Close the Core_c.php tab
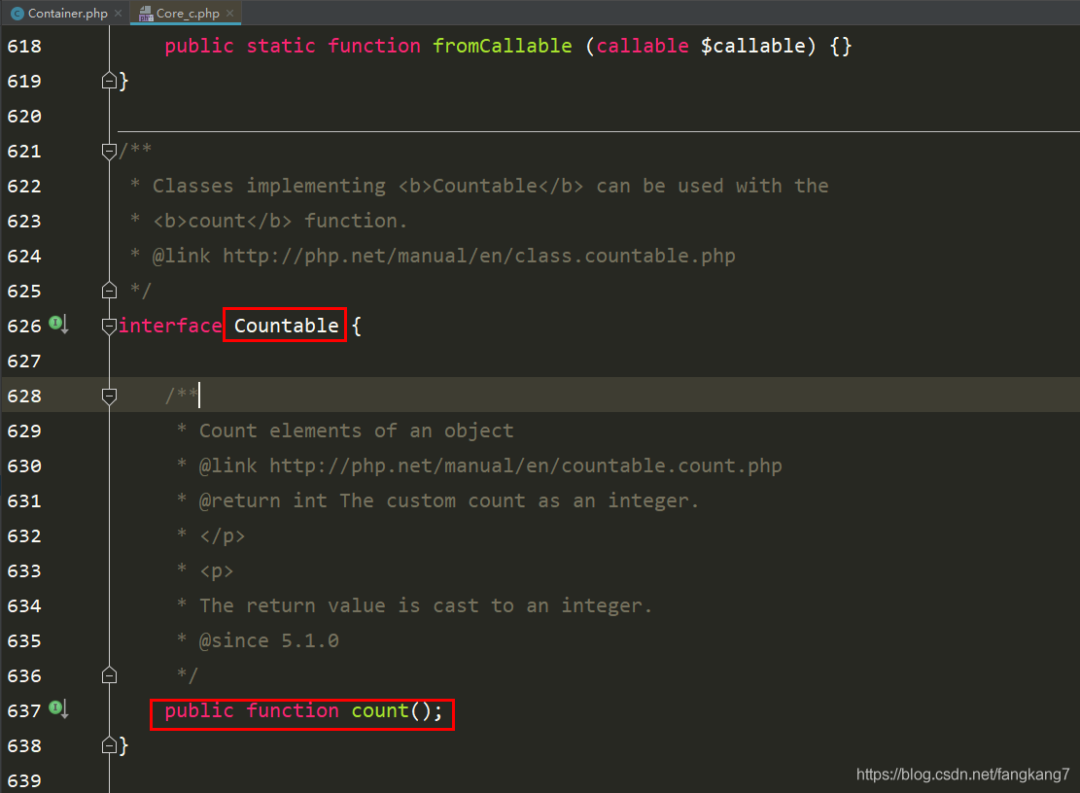Screen dimensions: 1080x793 pyautogui.click(x=230, y=13)
